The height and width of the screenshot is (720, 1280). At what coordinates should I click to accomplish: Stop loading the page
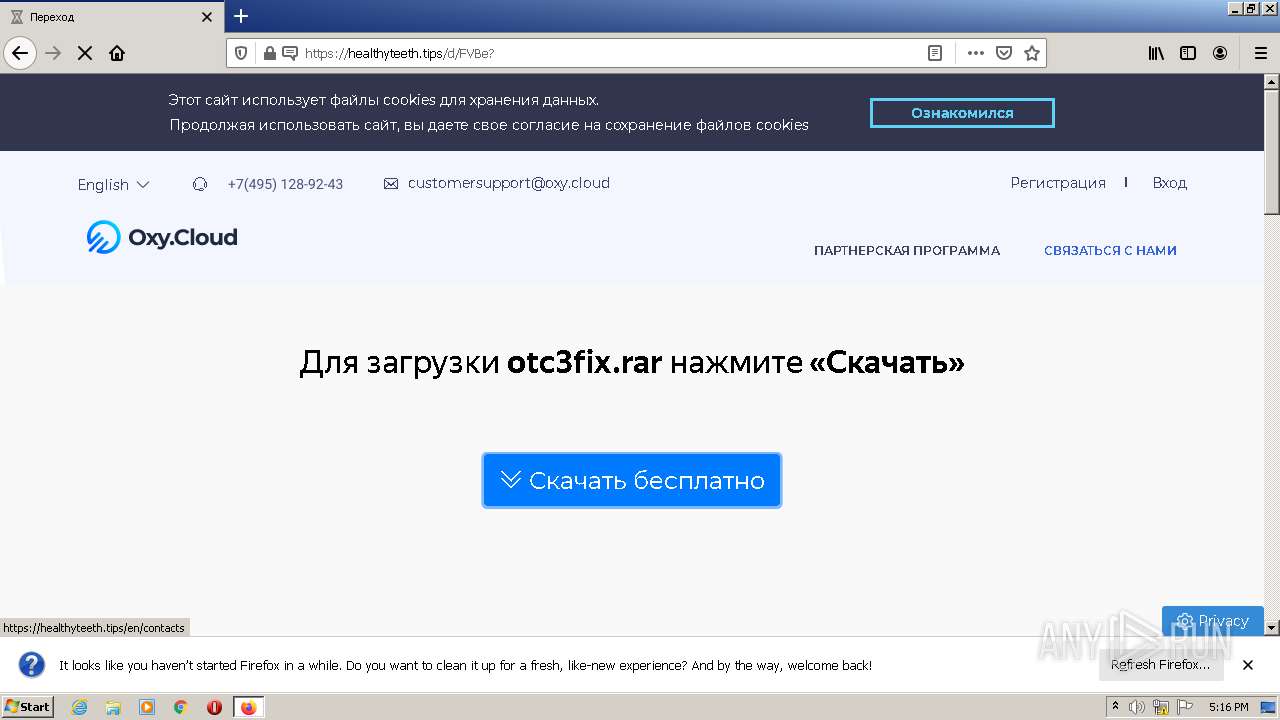tap(85, 53)
